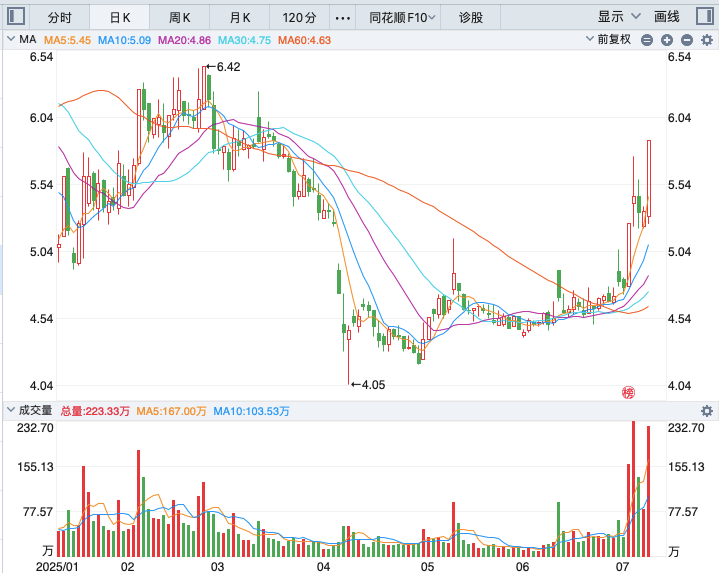719x573 pixels.
Task: Click the MA30:4.75 legend value
Action: (x=244, y=40)
